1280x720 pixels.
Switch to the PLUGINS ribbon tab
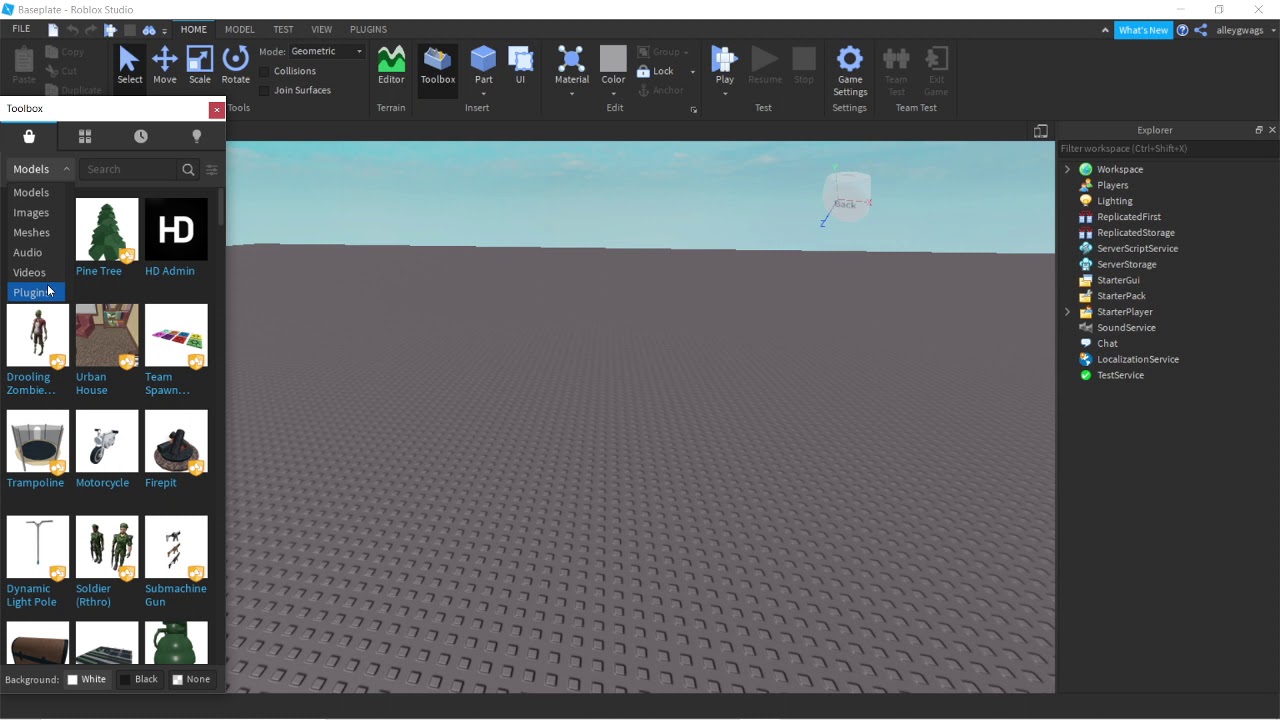click(x=368, y=30)
